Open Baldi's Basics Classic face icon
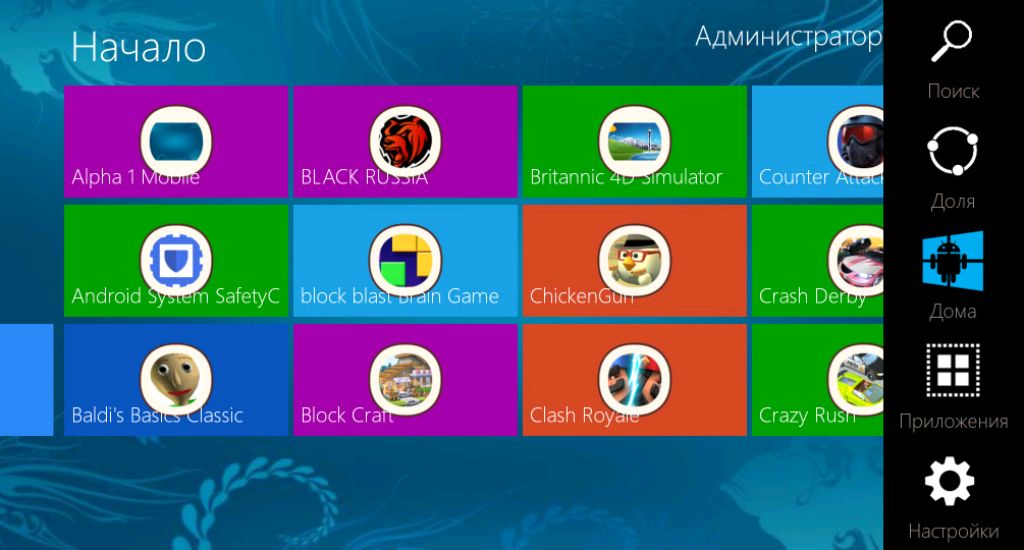 tap(176, 380)
